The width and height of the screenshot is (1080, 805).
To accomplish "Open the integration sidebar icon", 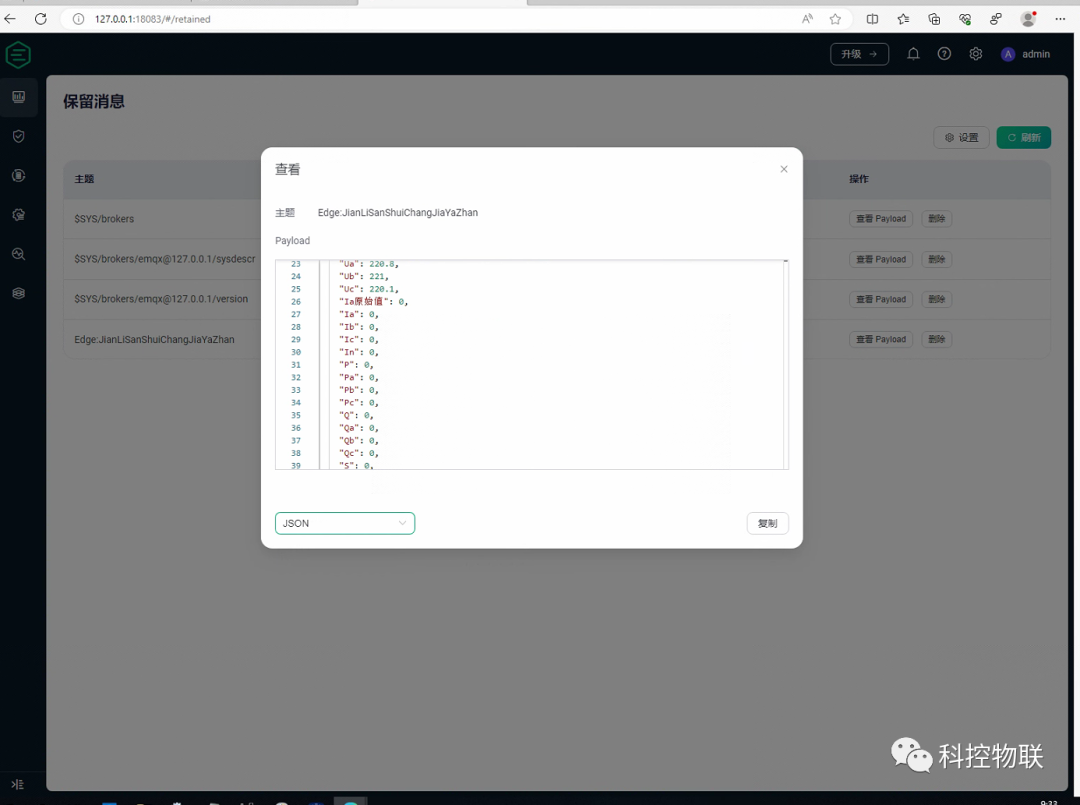I will point(19,176).
